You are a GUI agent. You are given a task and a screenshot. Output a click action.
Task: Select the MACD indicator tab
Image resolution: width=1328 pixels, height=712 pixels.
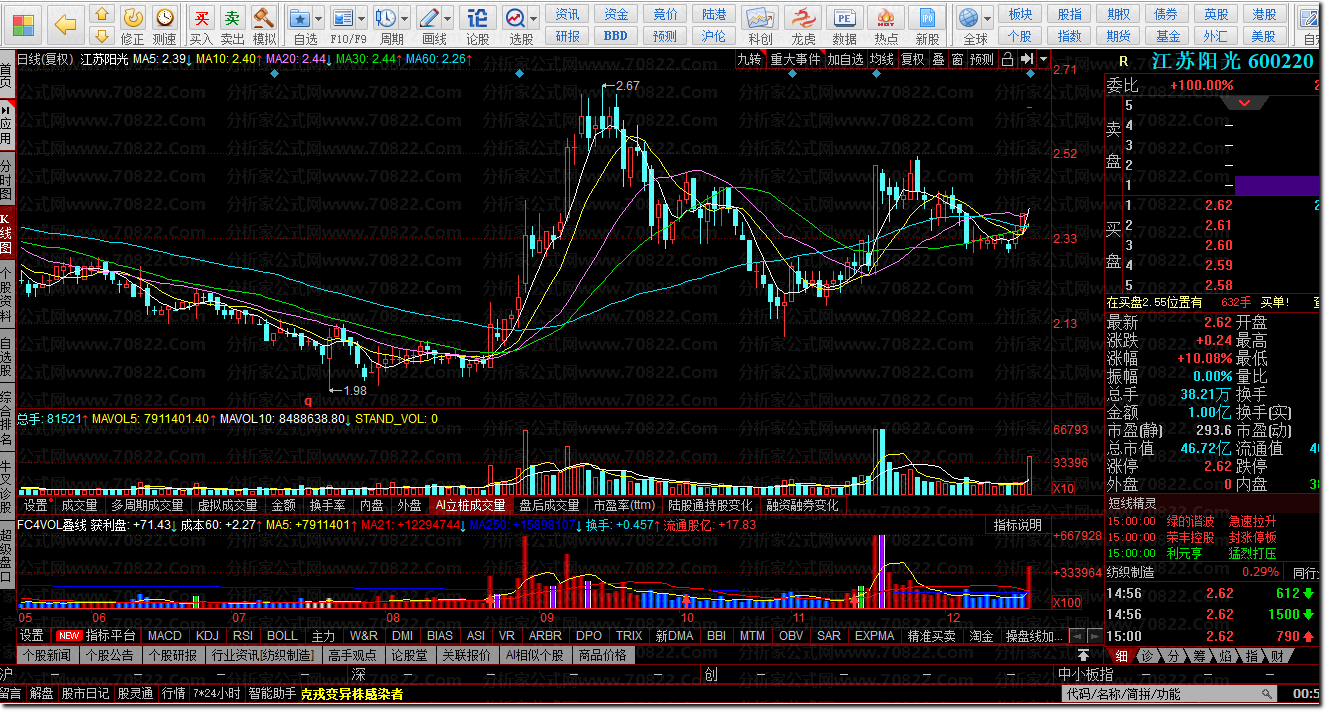[x=164, y=636]
